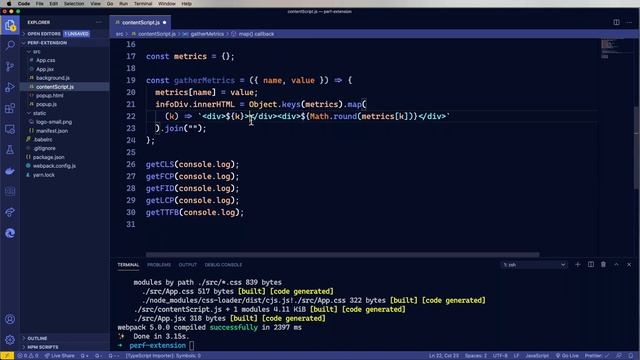The height and width of the screenshot is (360, 640).
Task: Open the Live Share activity bar icon
Action: pos(10,212)
